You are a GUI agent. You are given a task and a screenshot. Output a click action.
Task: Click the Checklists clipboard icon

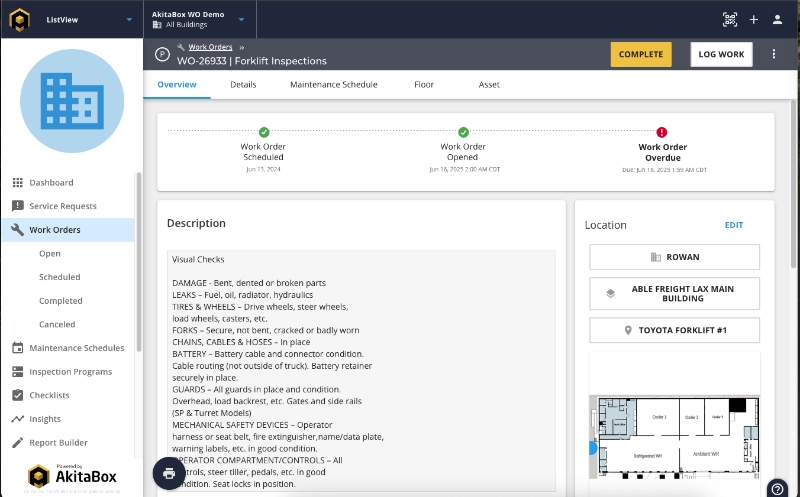18,395
